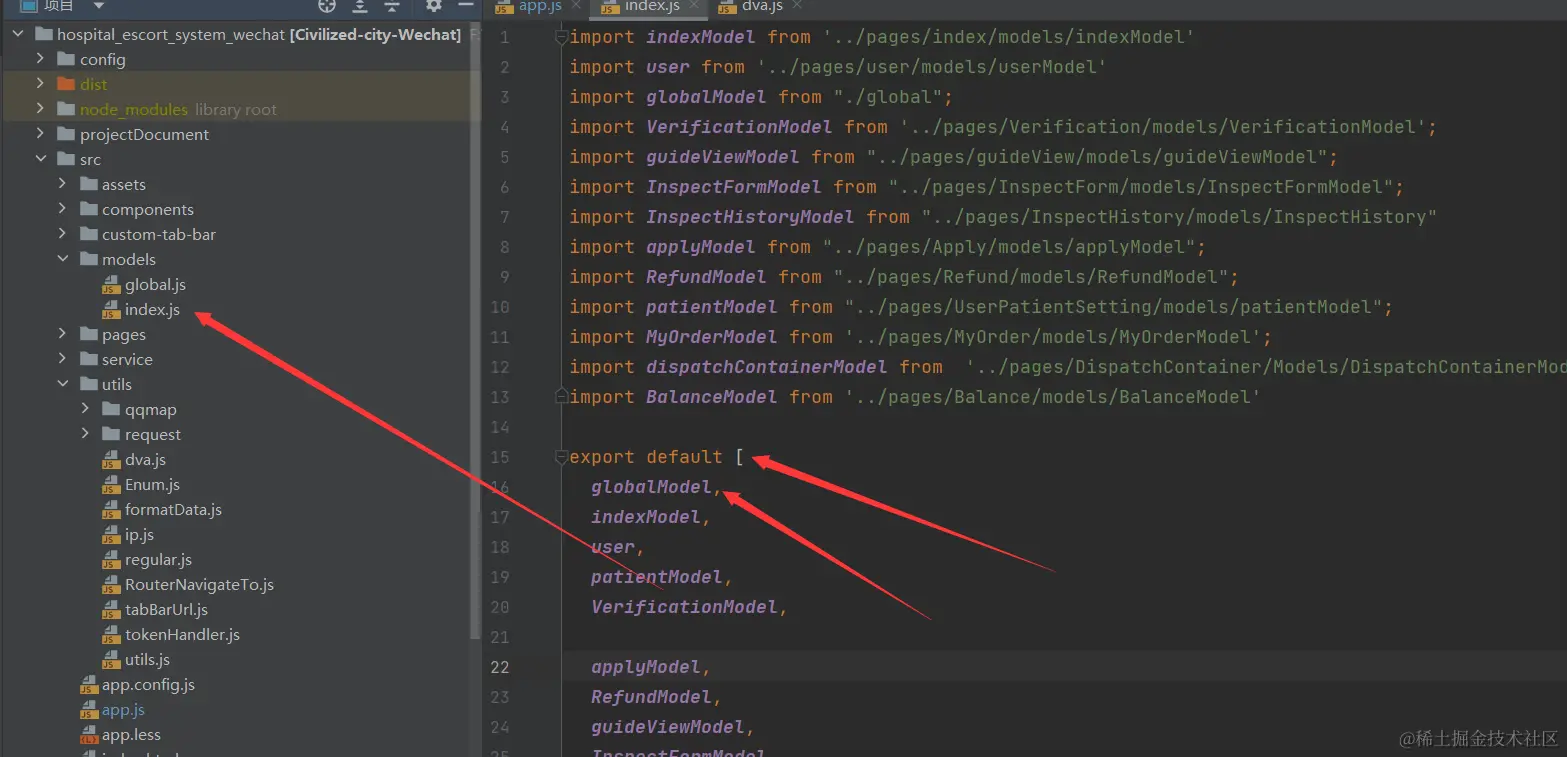Image resolution: width=1567 pixels, height=757 pixels.
Task: Click line number 22 in the gutter
Action: click(499, 667)
